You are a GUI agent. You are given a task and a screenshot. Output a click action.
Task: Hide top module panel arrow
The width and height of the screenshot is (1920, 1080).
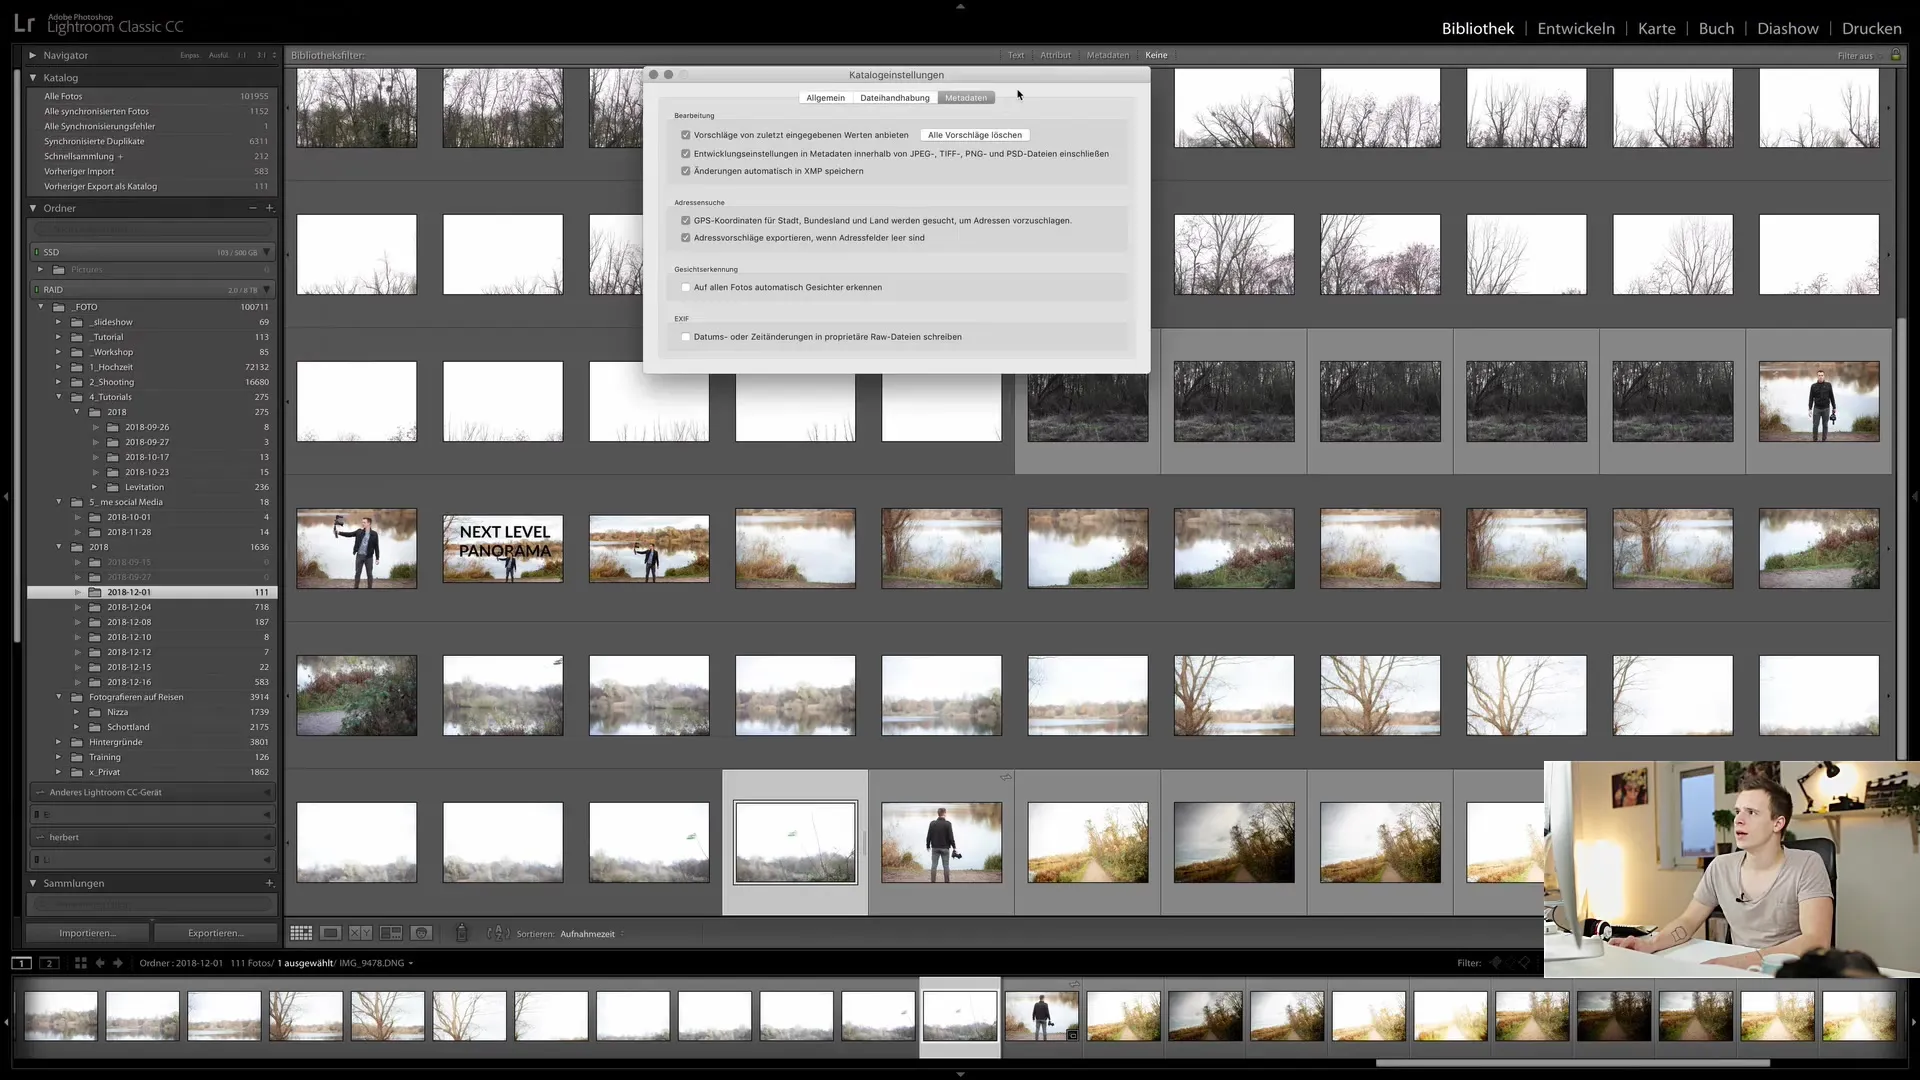point(960,6)
